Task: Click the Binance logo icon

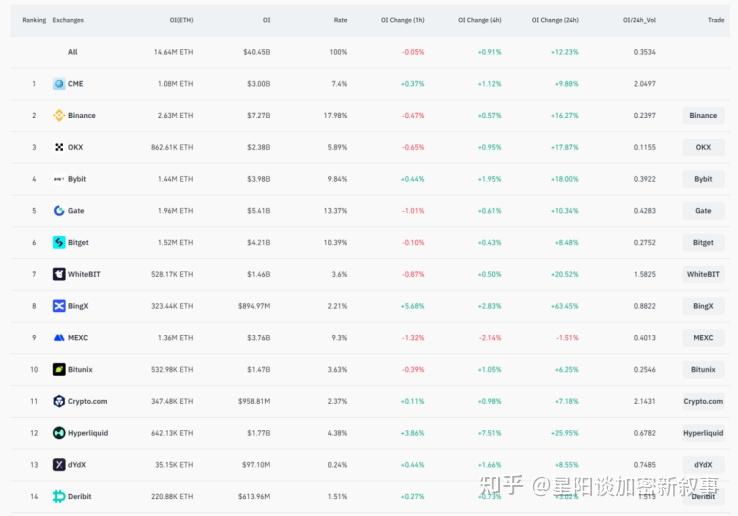Action: [59, 115]
